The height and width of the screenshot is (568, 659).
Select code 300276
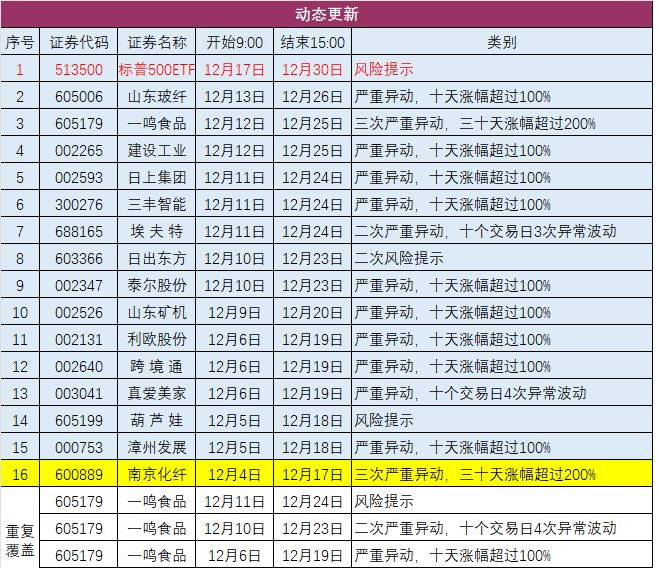tap(79, 204)
